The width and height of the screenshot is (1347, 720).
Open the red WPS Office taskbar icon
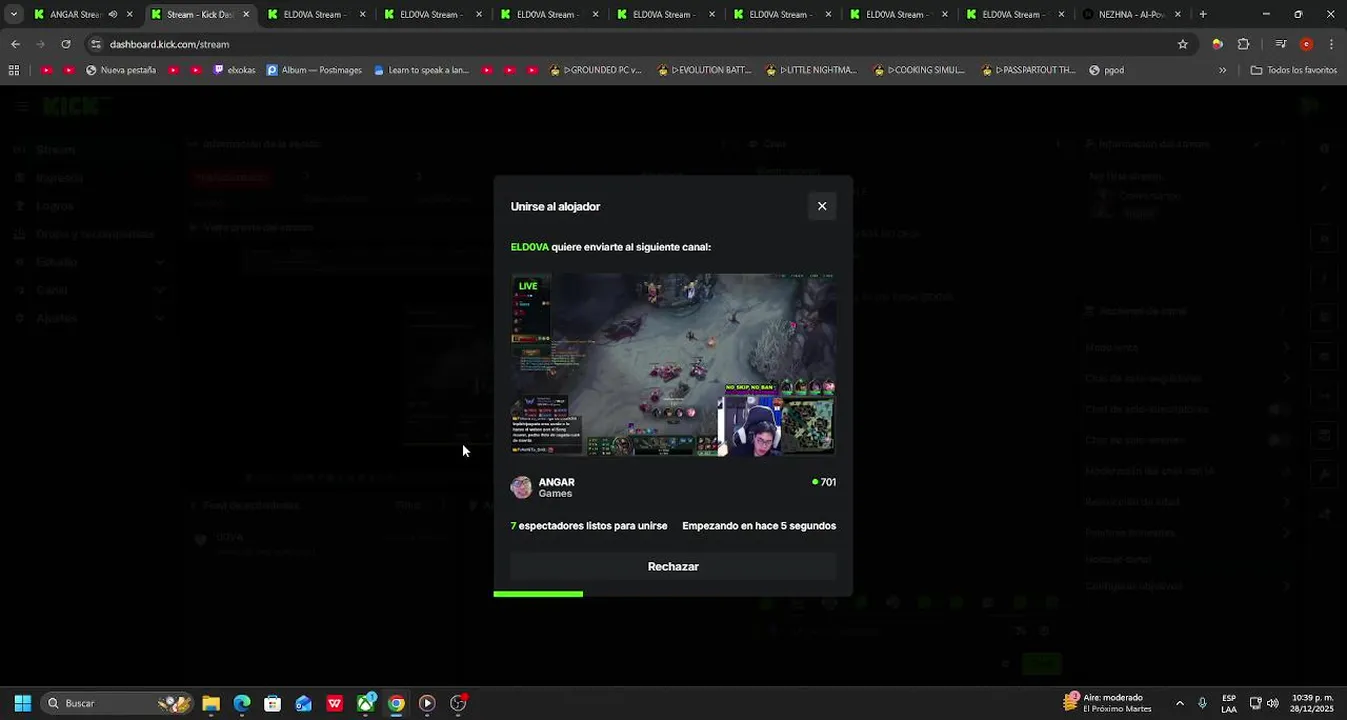click(x=334, y=703)
